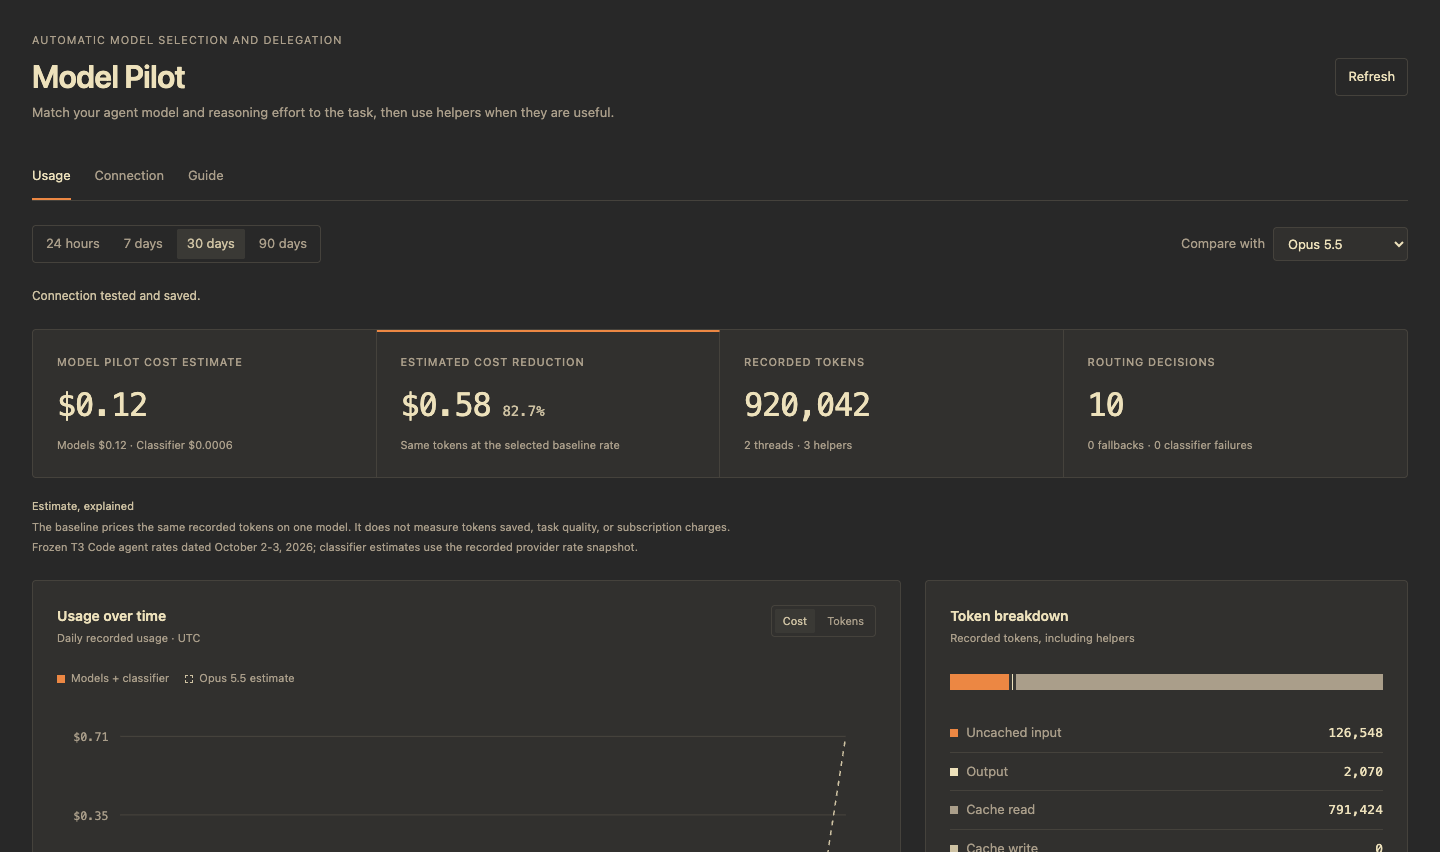This screenshot has height=852, width=1440.
Task: Click the Output token value 2,070
Action: [1363, 772]
